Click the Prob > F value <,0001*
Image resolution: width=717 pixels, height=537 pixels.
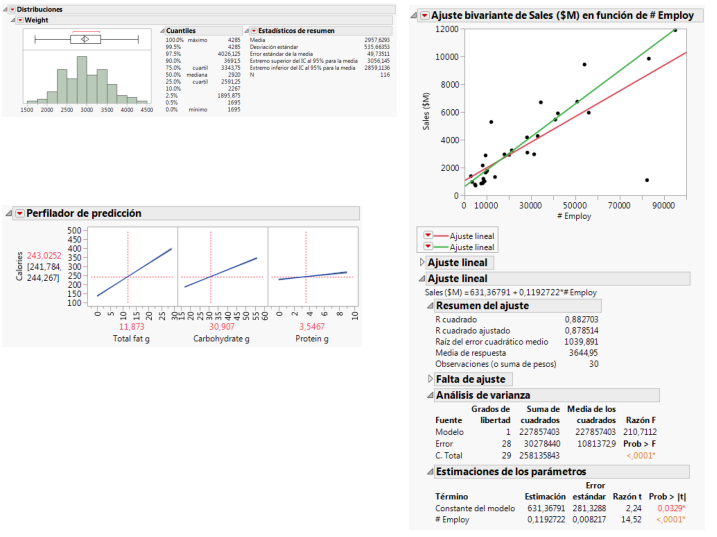[641, 456]
